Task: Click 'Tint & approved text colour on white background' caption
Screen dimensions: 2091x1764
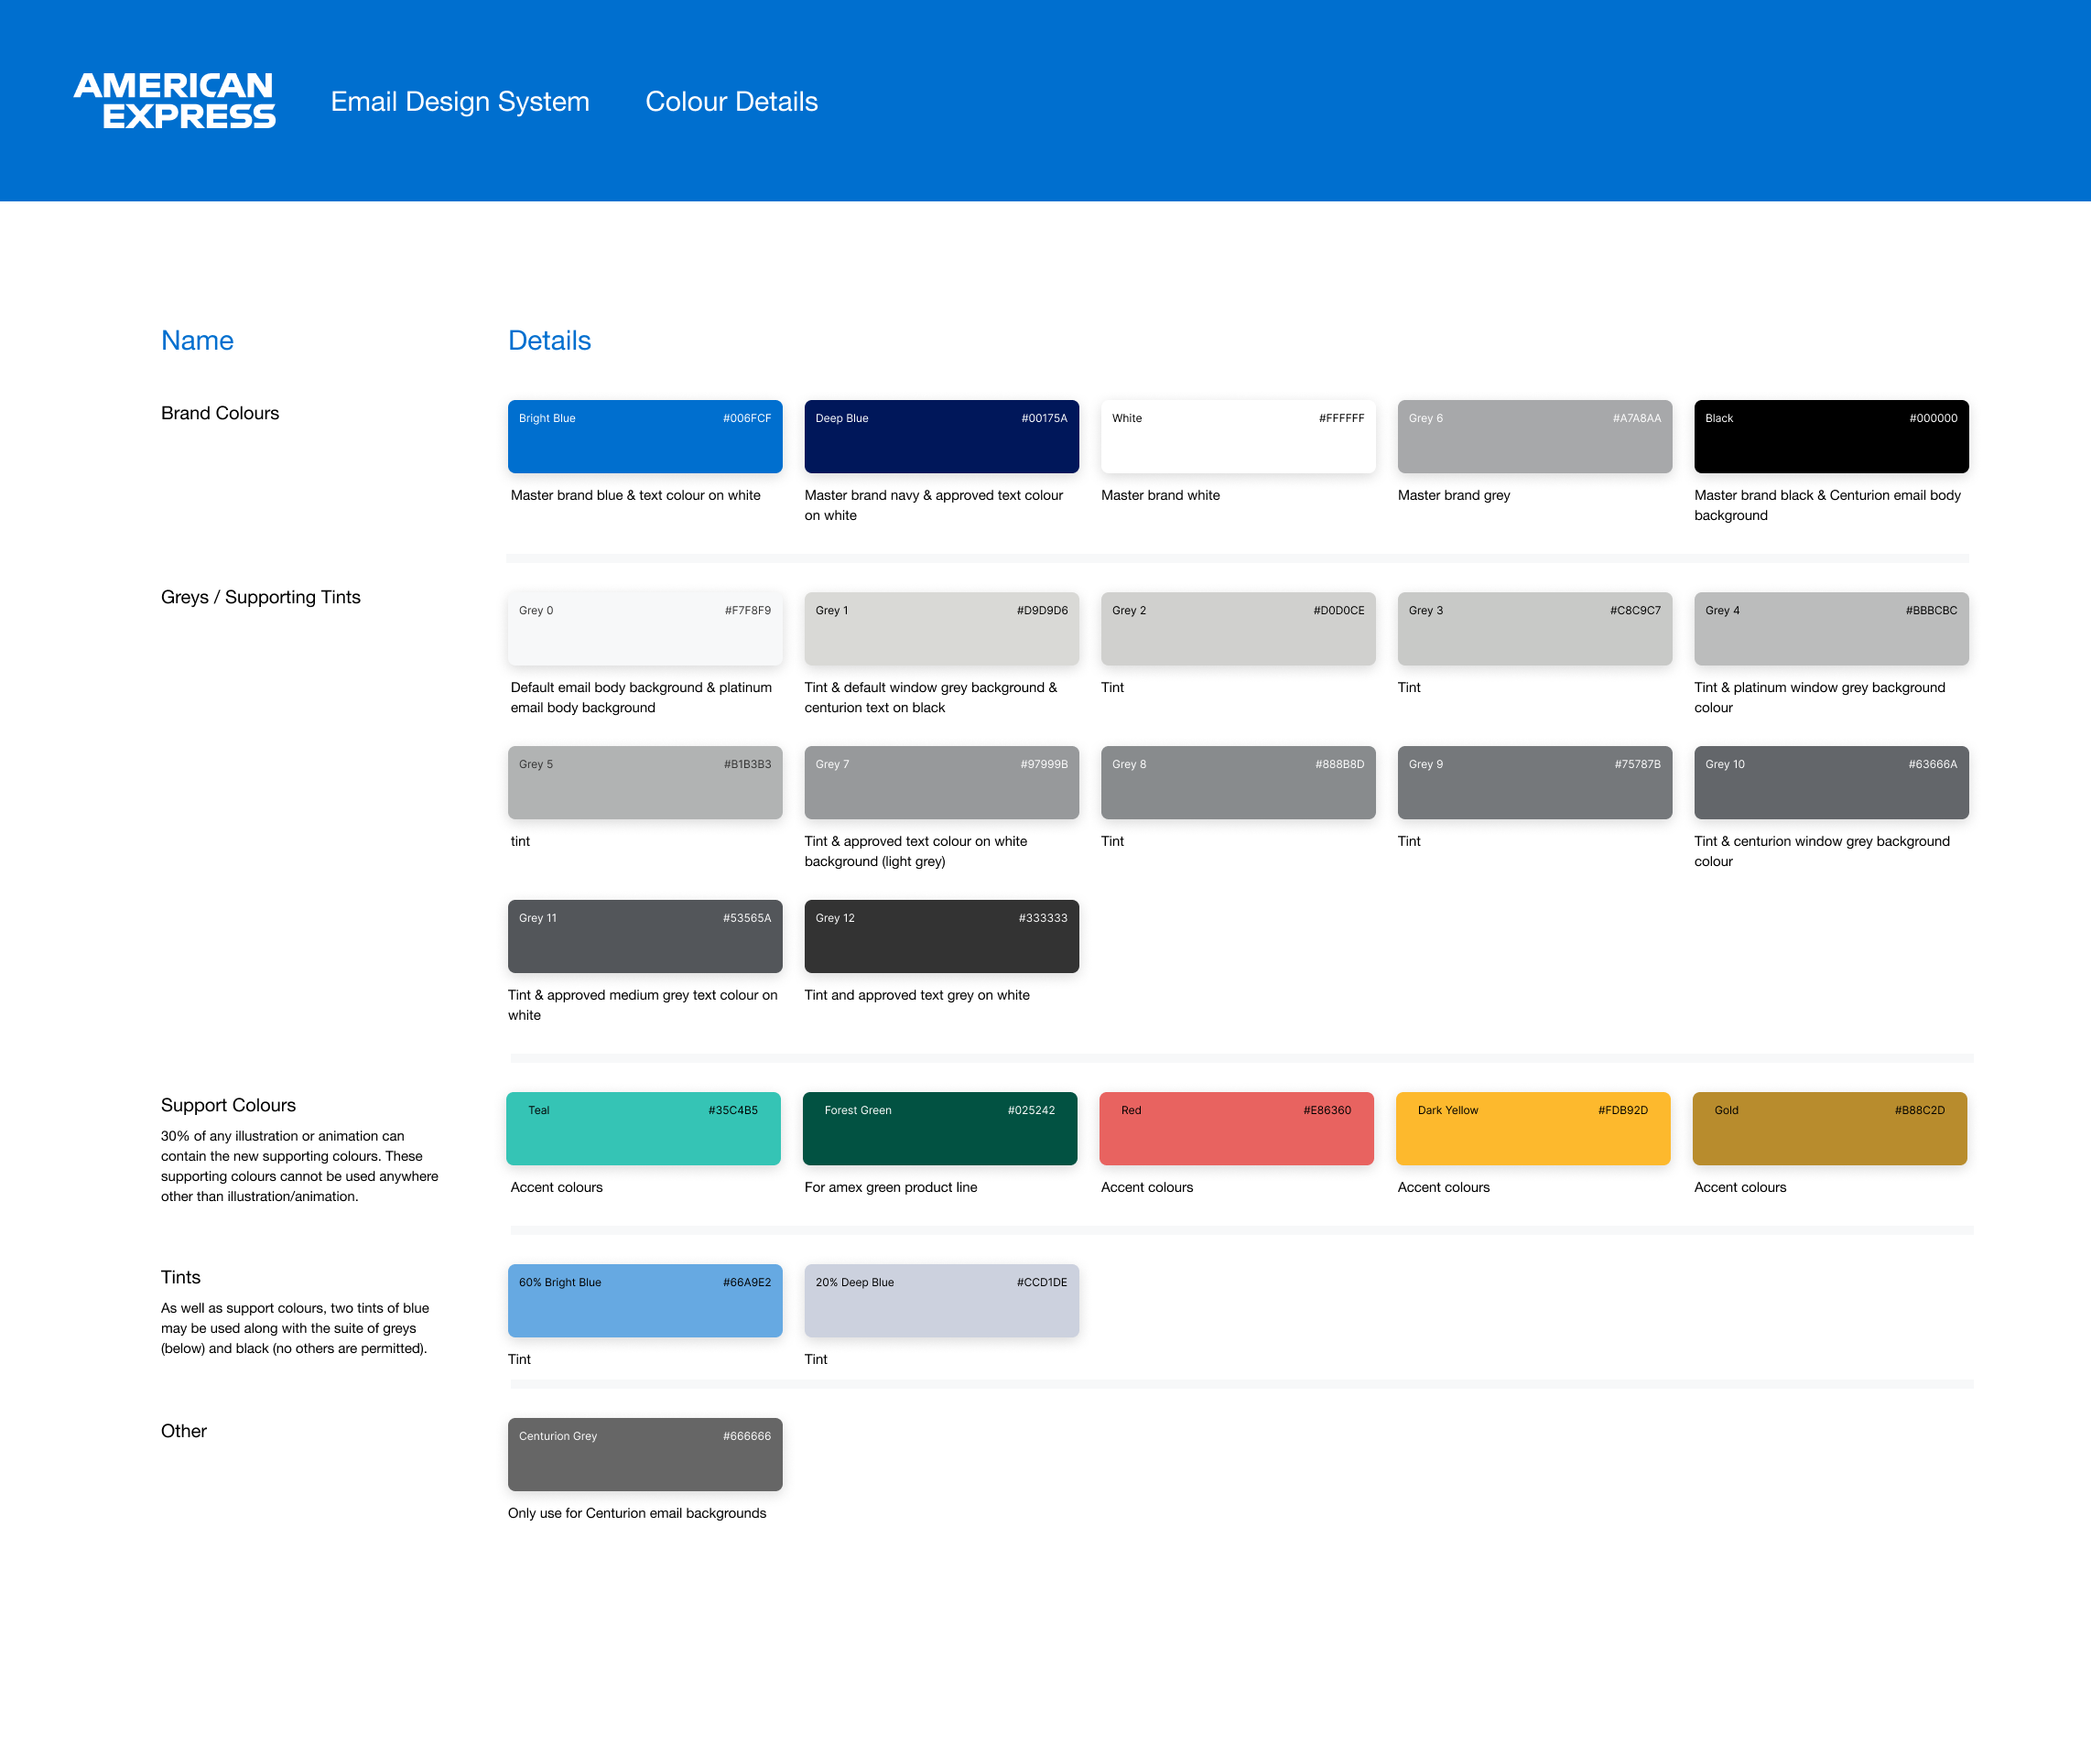Action: pos(916,851)
